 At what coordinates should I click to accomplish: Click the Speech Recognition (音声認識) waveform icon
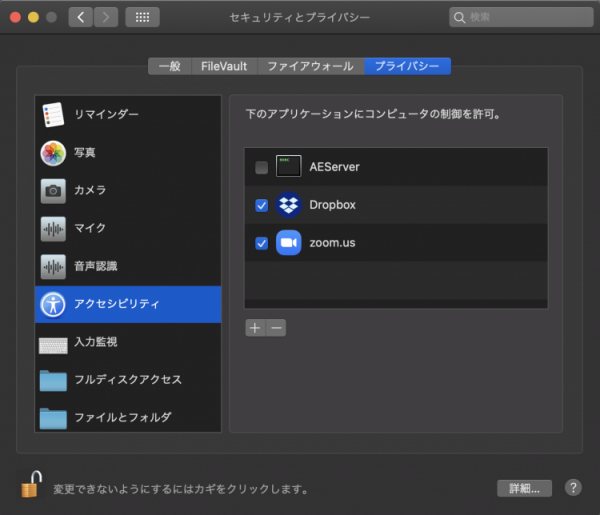(53, 267)
